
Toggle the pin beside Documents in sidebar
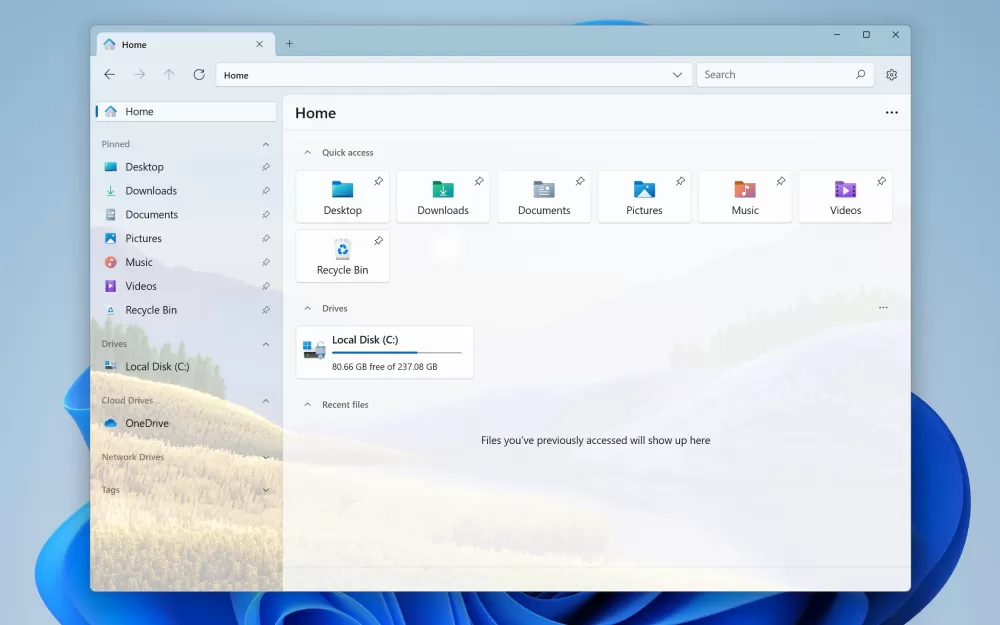[x=266, y=215]
